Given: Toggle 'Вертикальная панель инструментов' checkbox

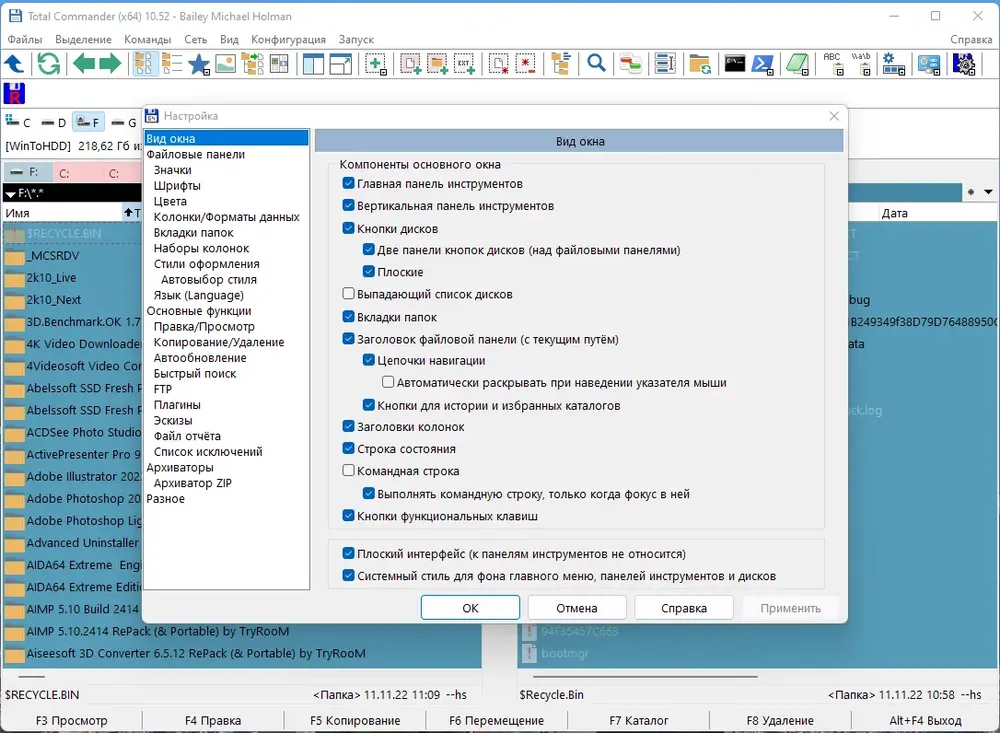Looking at the screenshot, I should (x=348, y=205).
